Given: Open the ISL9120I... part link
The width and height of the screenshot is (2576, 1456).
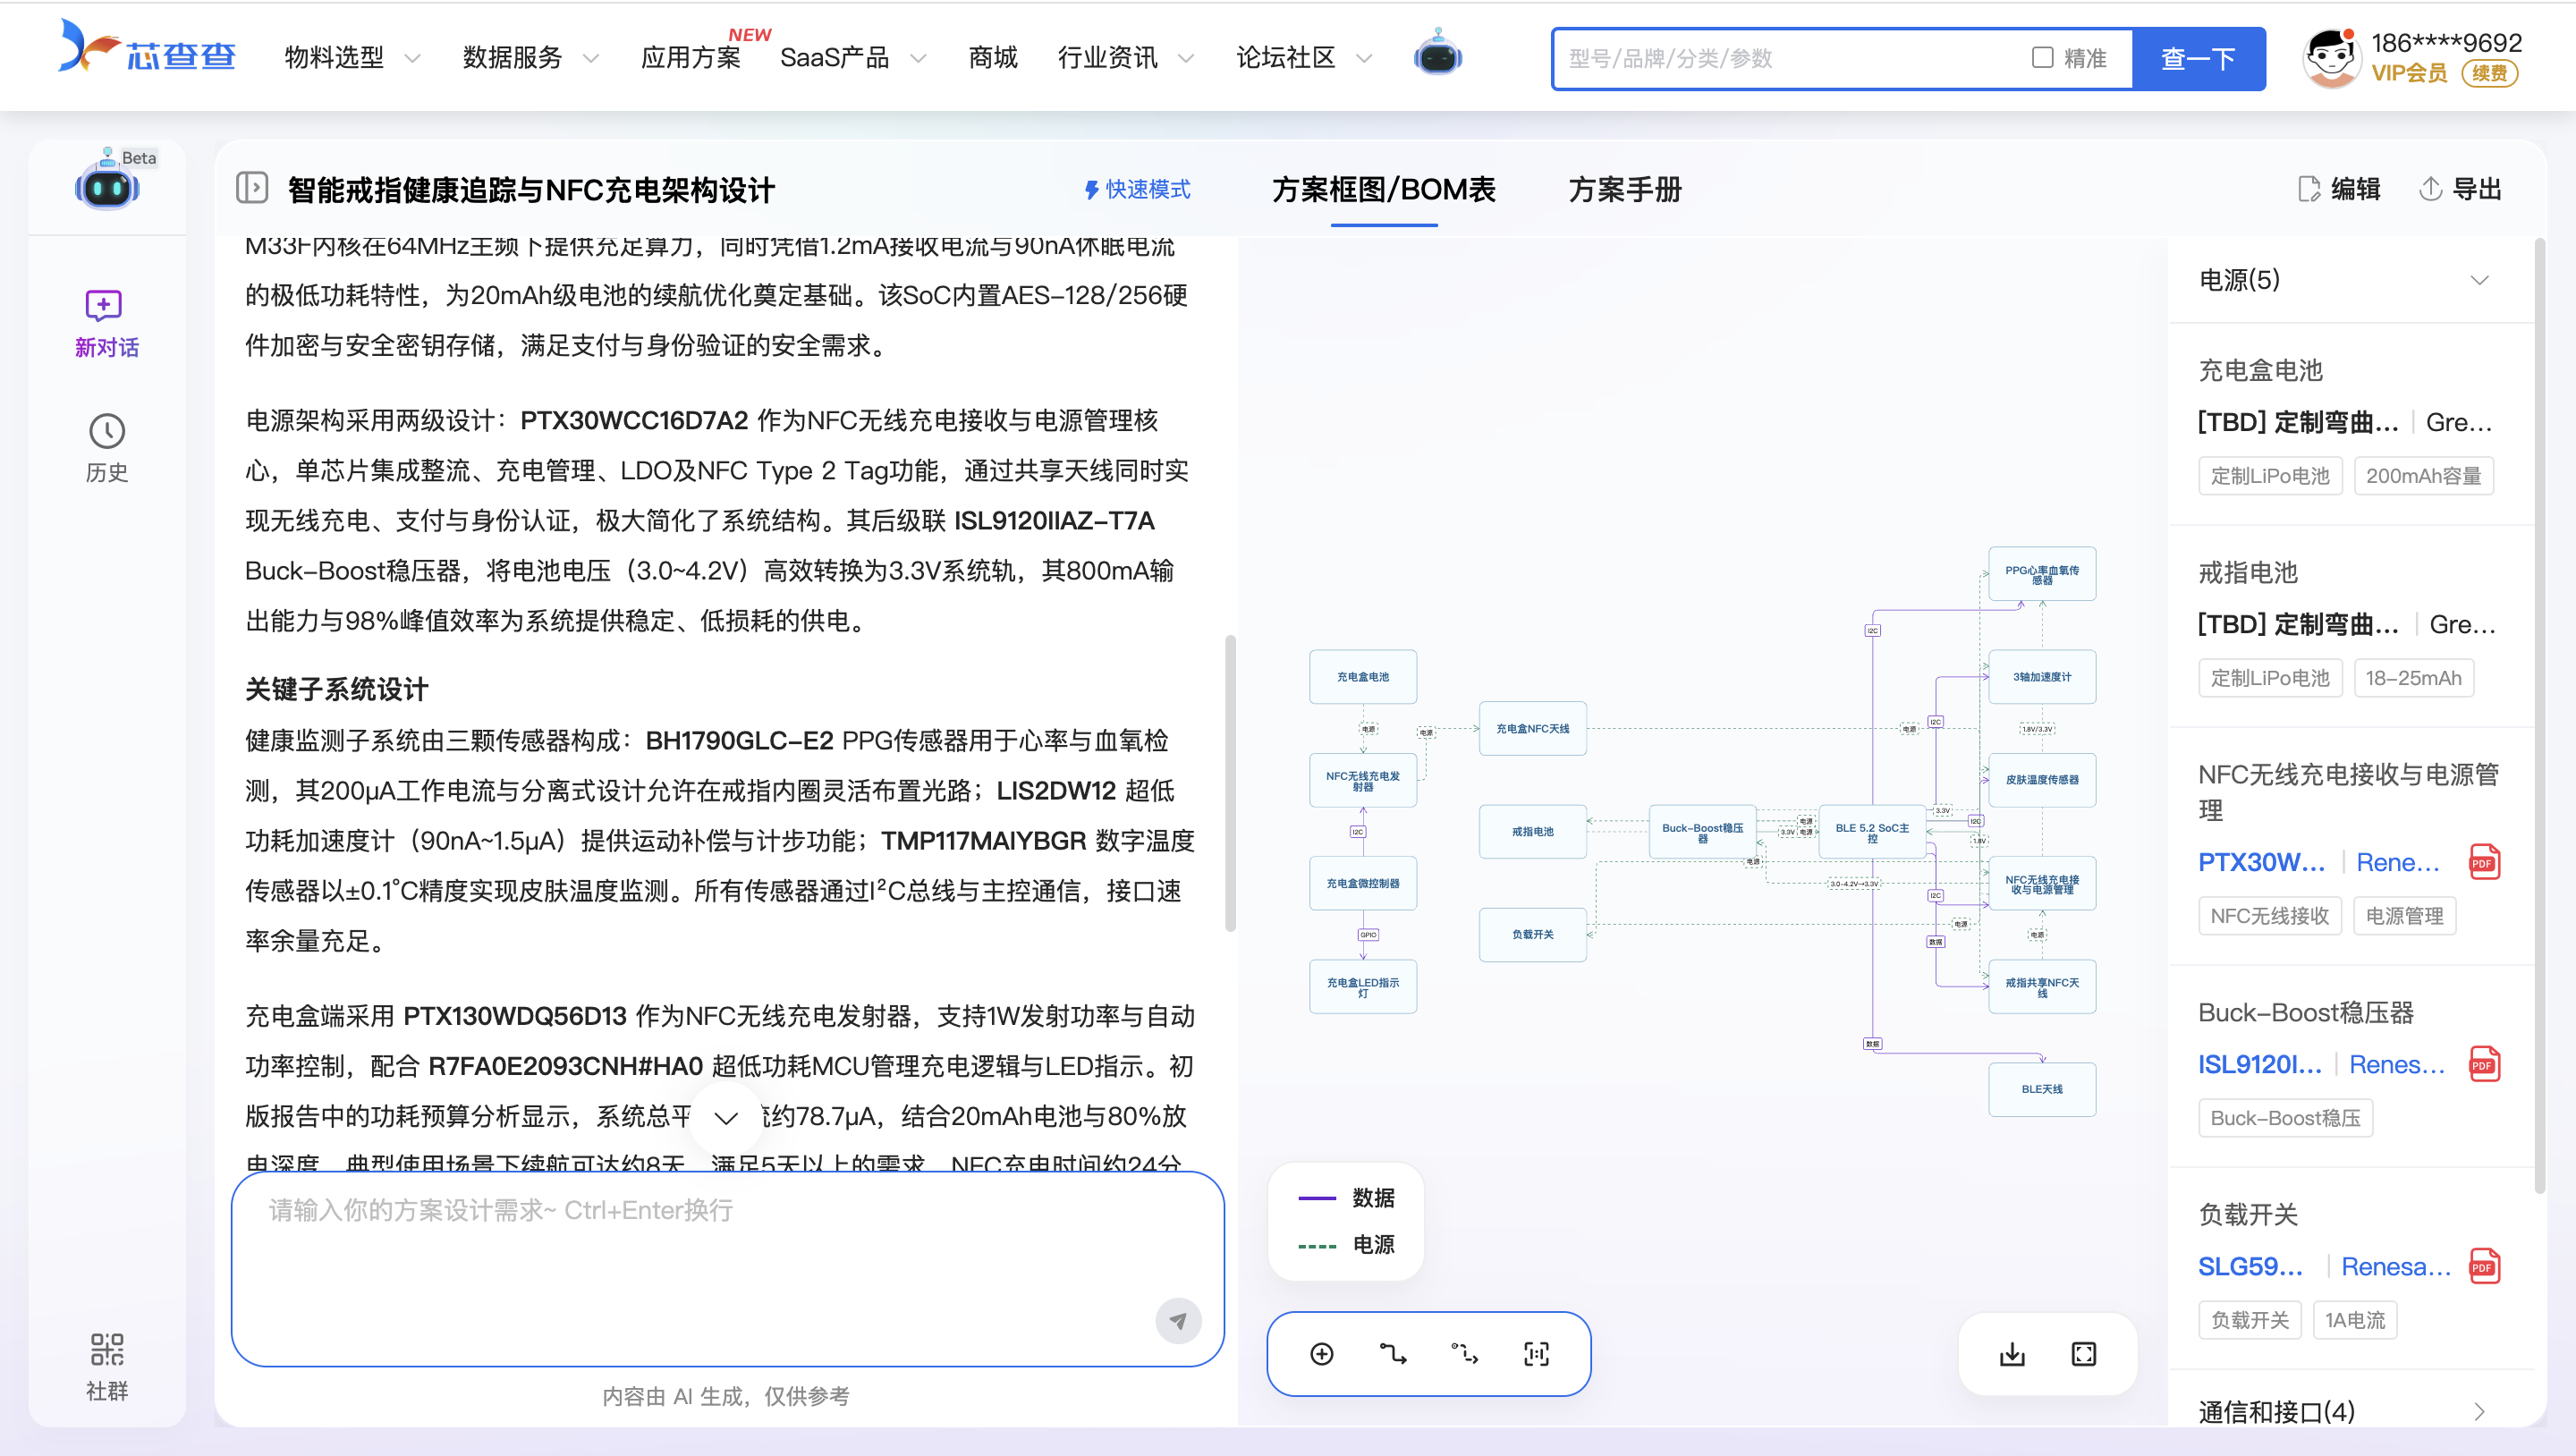Looking at the screenshot, I should click(2259, 1065).
